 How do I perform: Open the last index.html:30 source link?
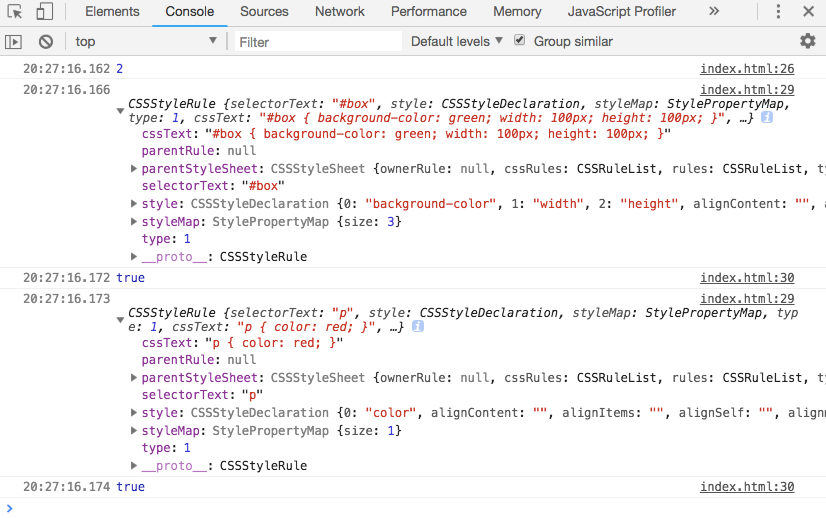pos(746,487)
